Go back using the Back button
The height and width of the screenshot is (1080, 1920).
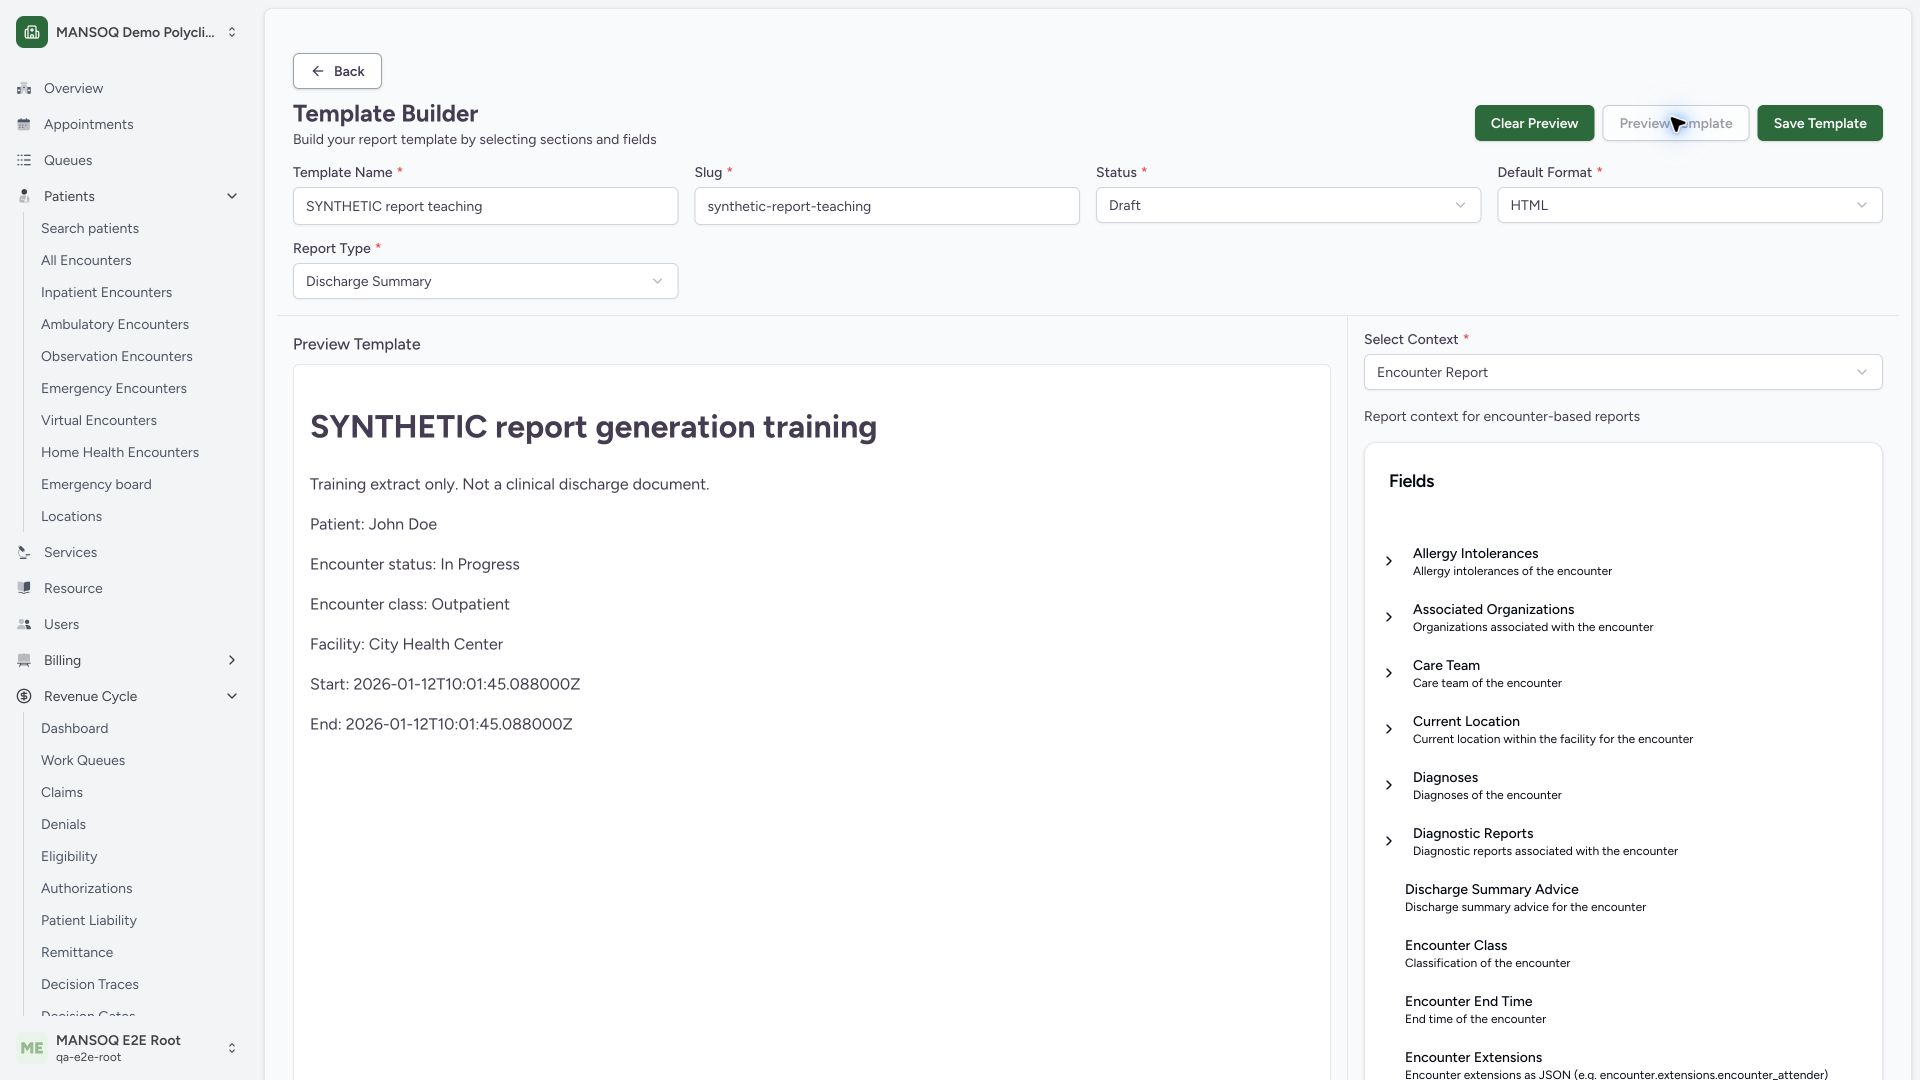pyautogui.click(x=337, y=71)
